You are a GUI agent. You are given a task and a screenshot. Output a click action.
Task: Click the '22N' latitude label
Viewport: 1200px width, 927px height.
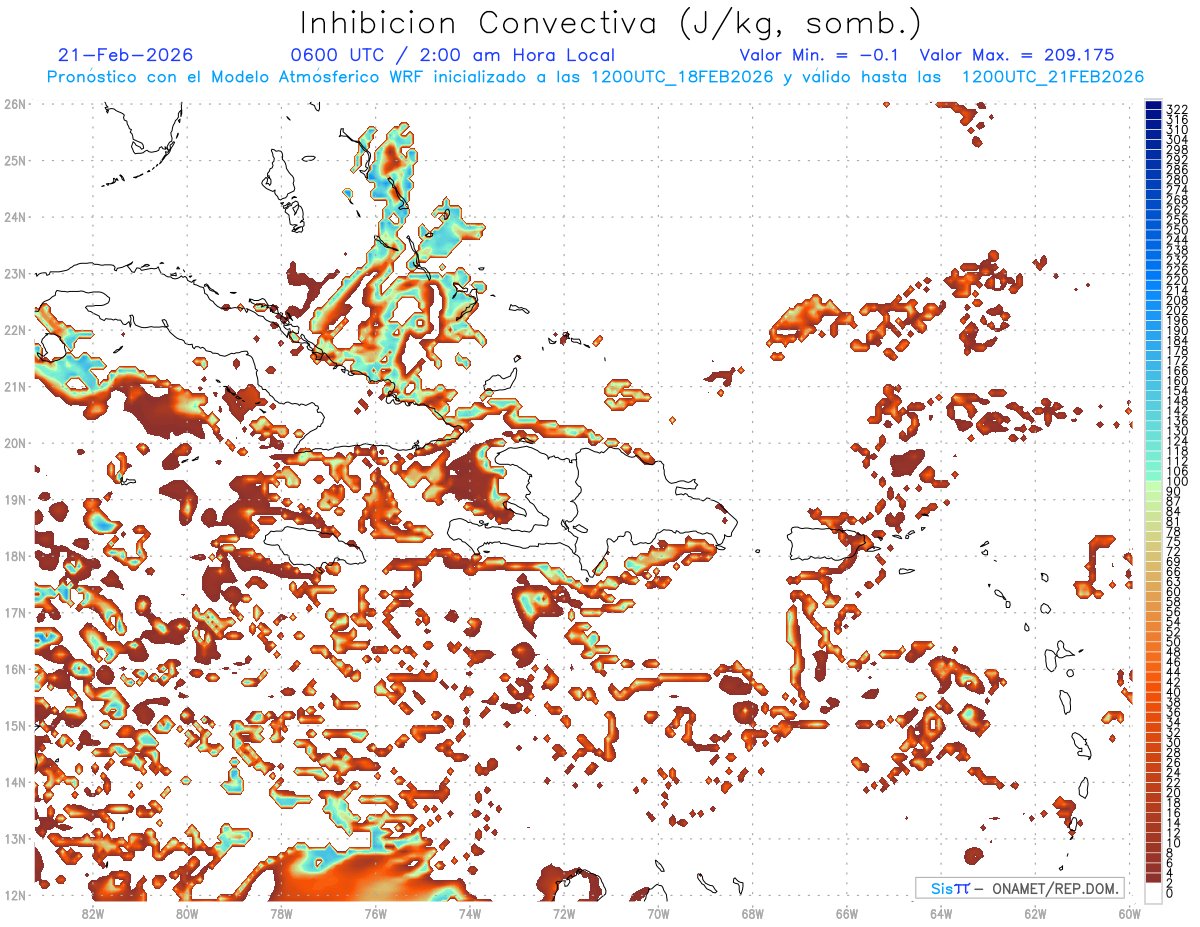pyautogui.click(x=15, y=330)
